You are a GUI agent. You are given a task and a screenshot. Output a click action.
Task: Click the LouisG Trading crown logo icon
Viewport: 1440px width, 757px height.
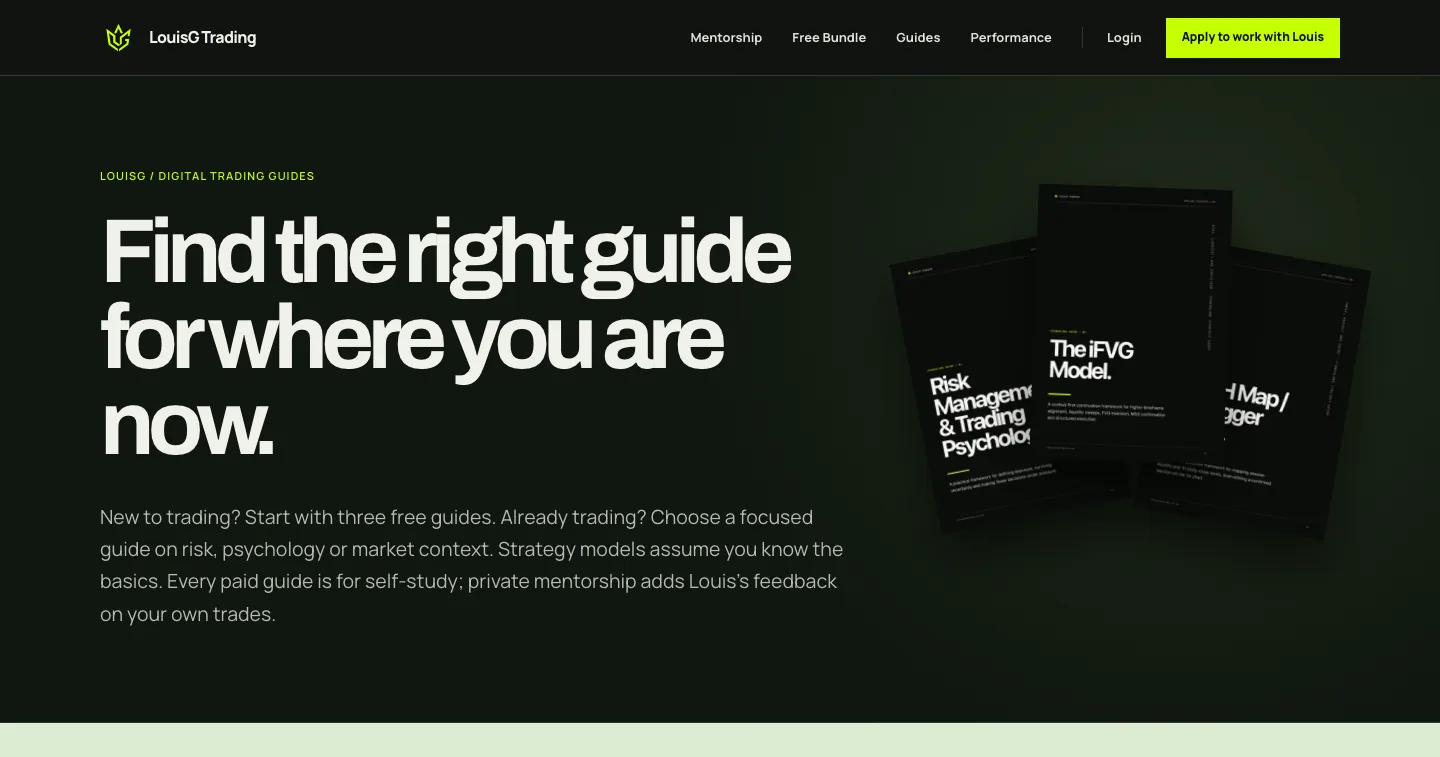pyautogui.click(x=118, y=38)
